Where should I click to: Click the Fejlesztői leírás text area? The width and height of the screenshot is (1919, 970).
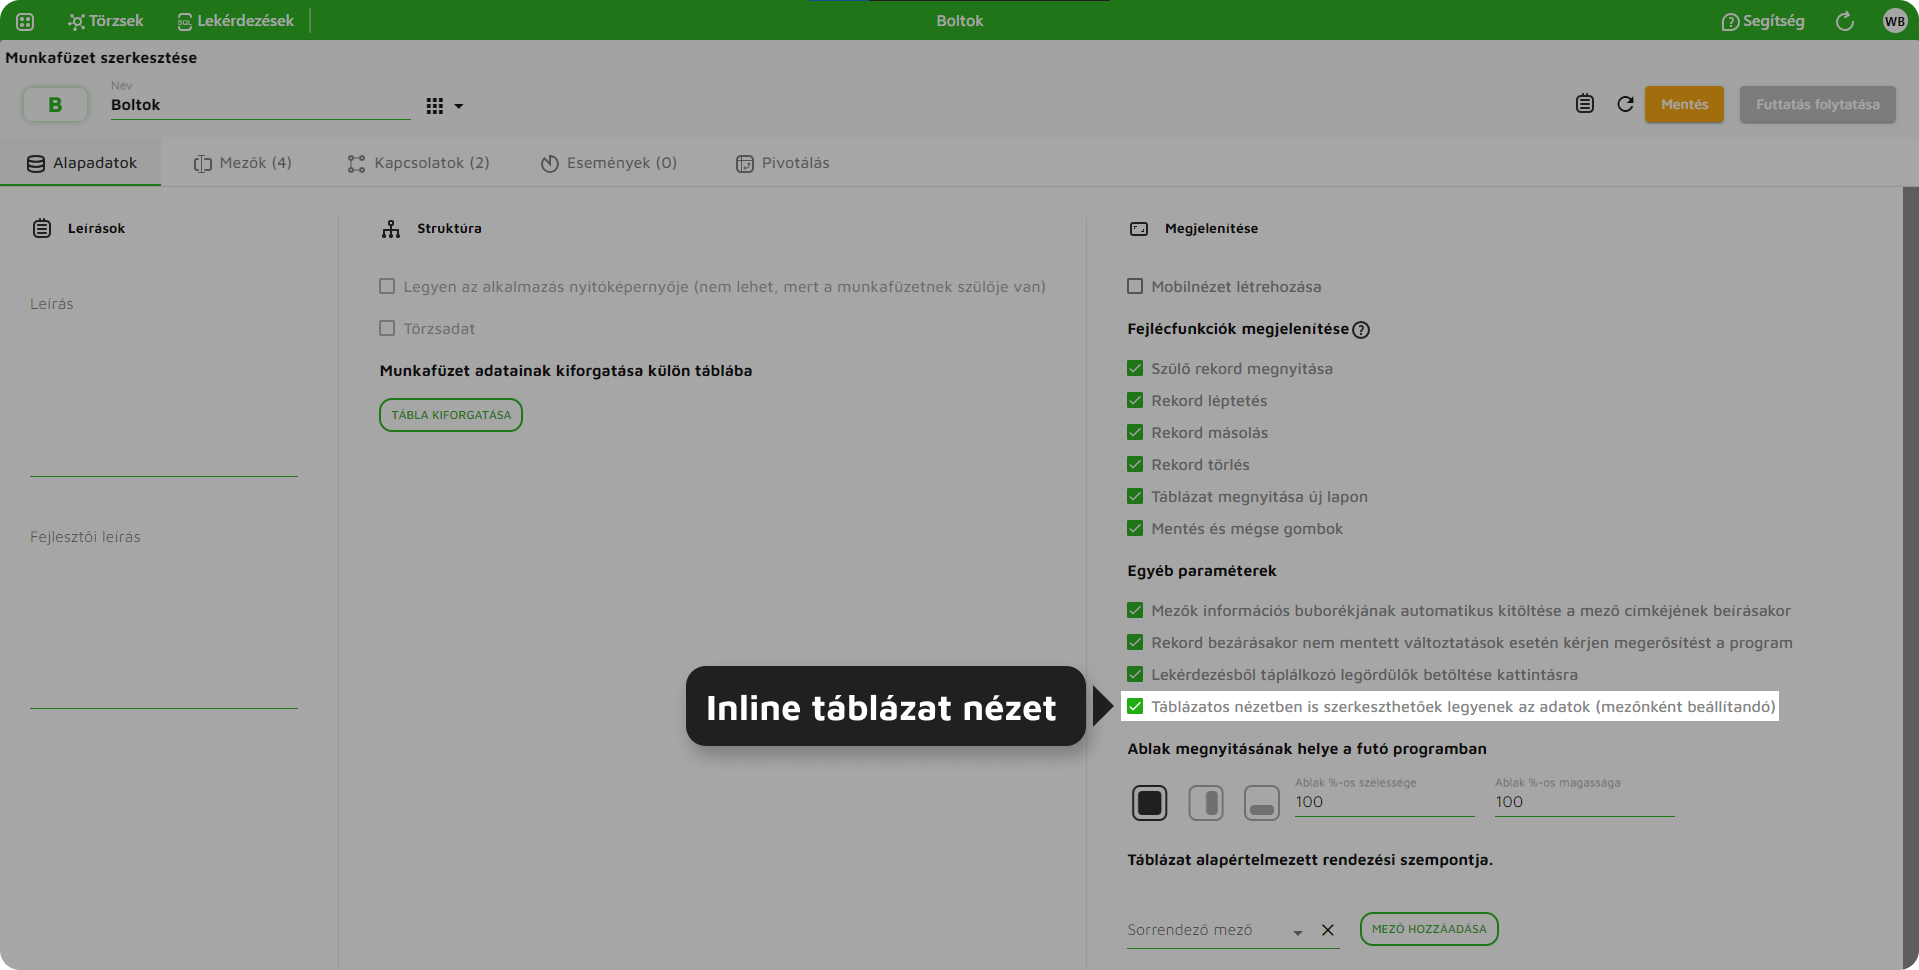click(164, 618)
